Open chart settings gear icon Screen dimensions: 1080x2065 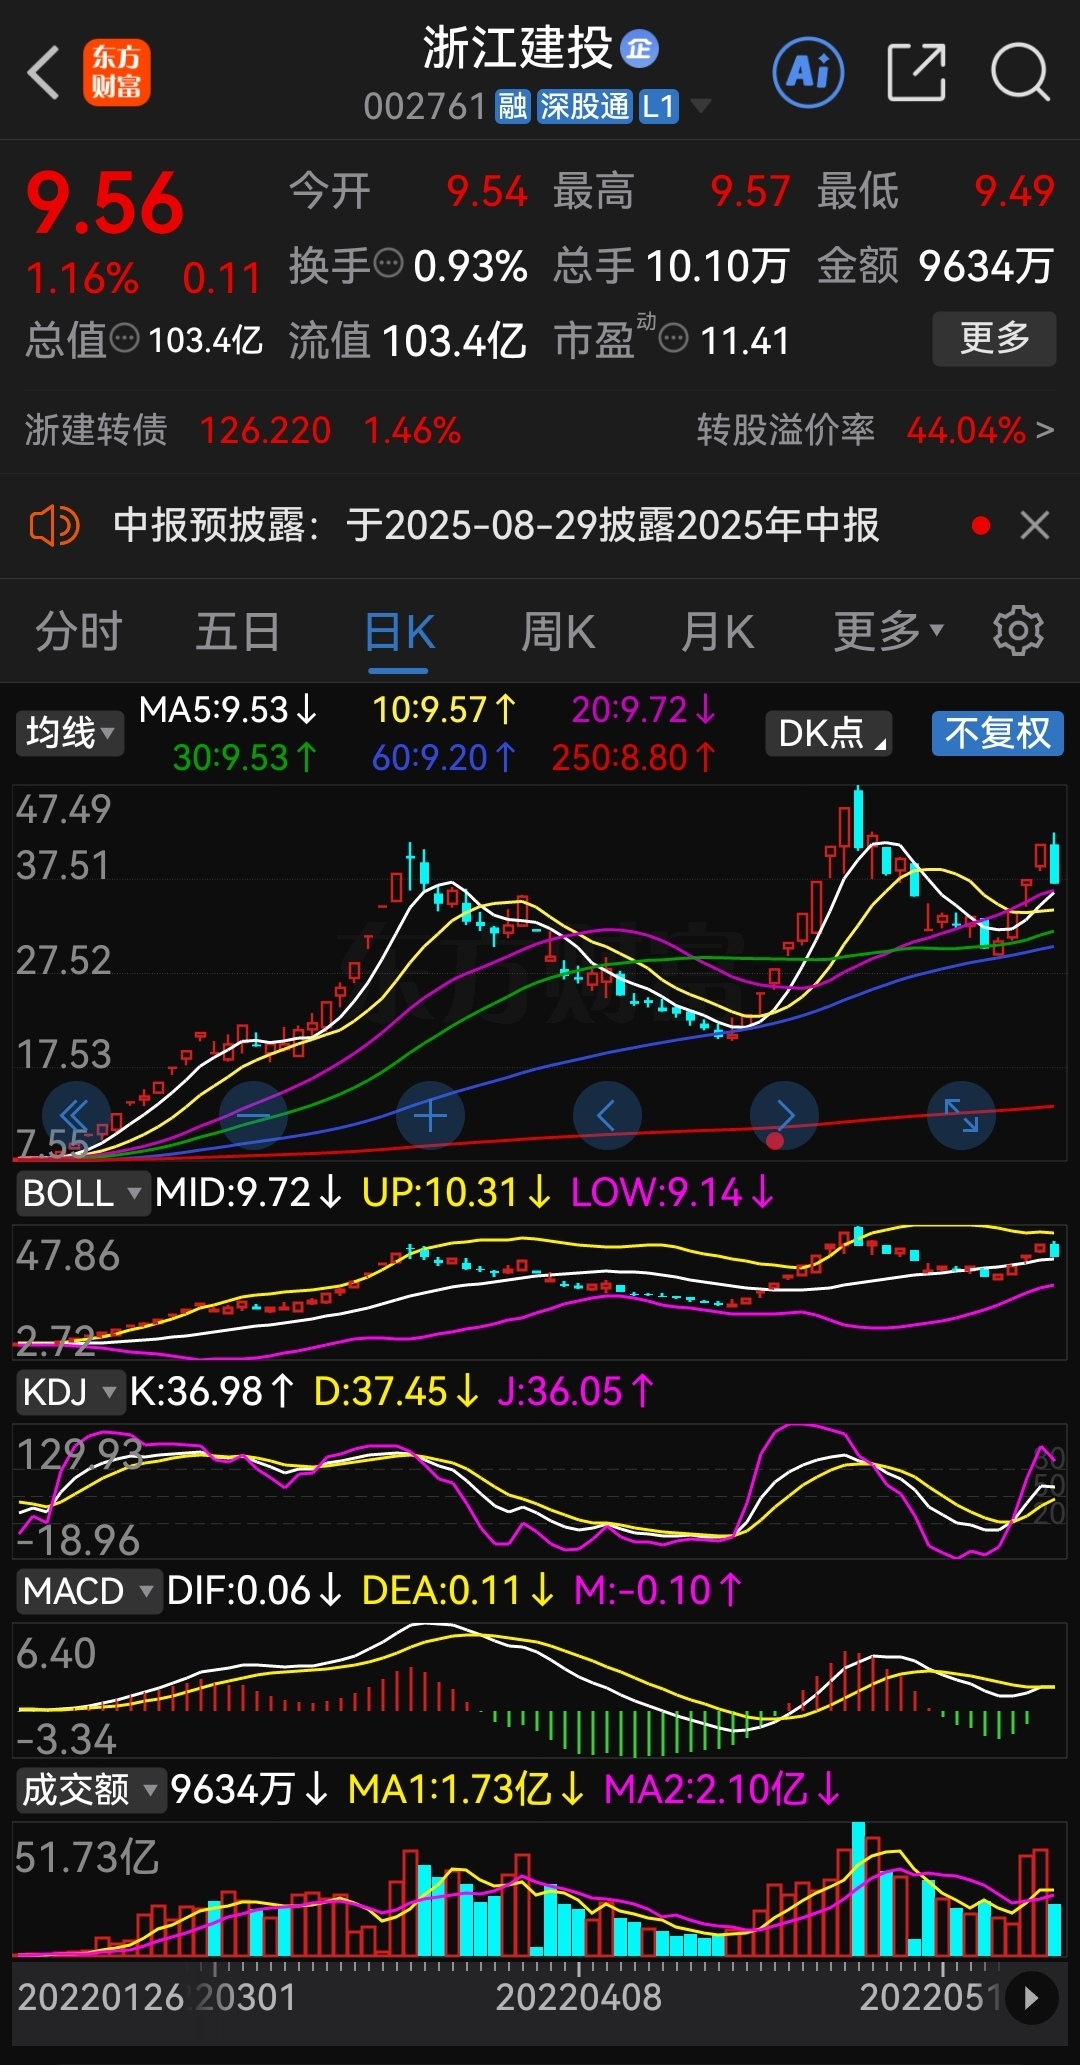click(1018, 630)
